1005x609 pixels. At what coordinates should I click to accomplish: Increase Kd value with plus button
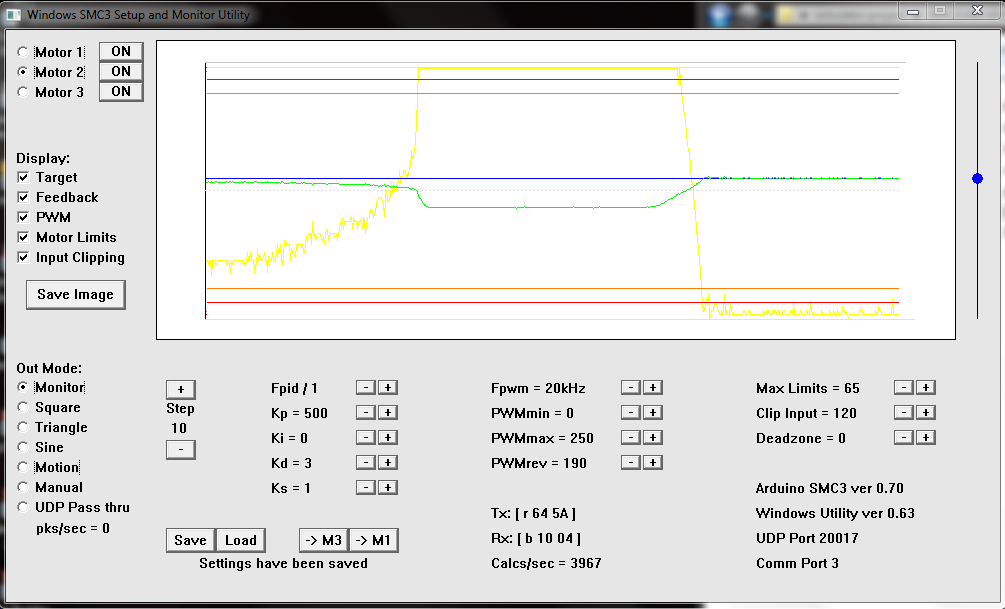click(387, 462)
